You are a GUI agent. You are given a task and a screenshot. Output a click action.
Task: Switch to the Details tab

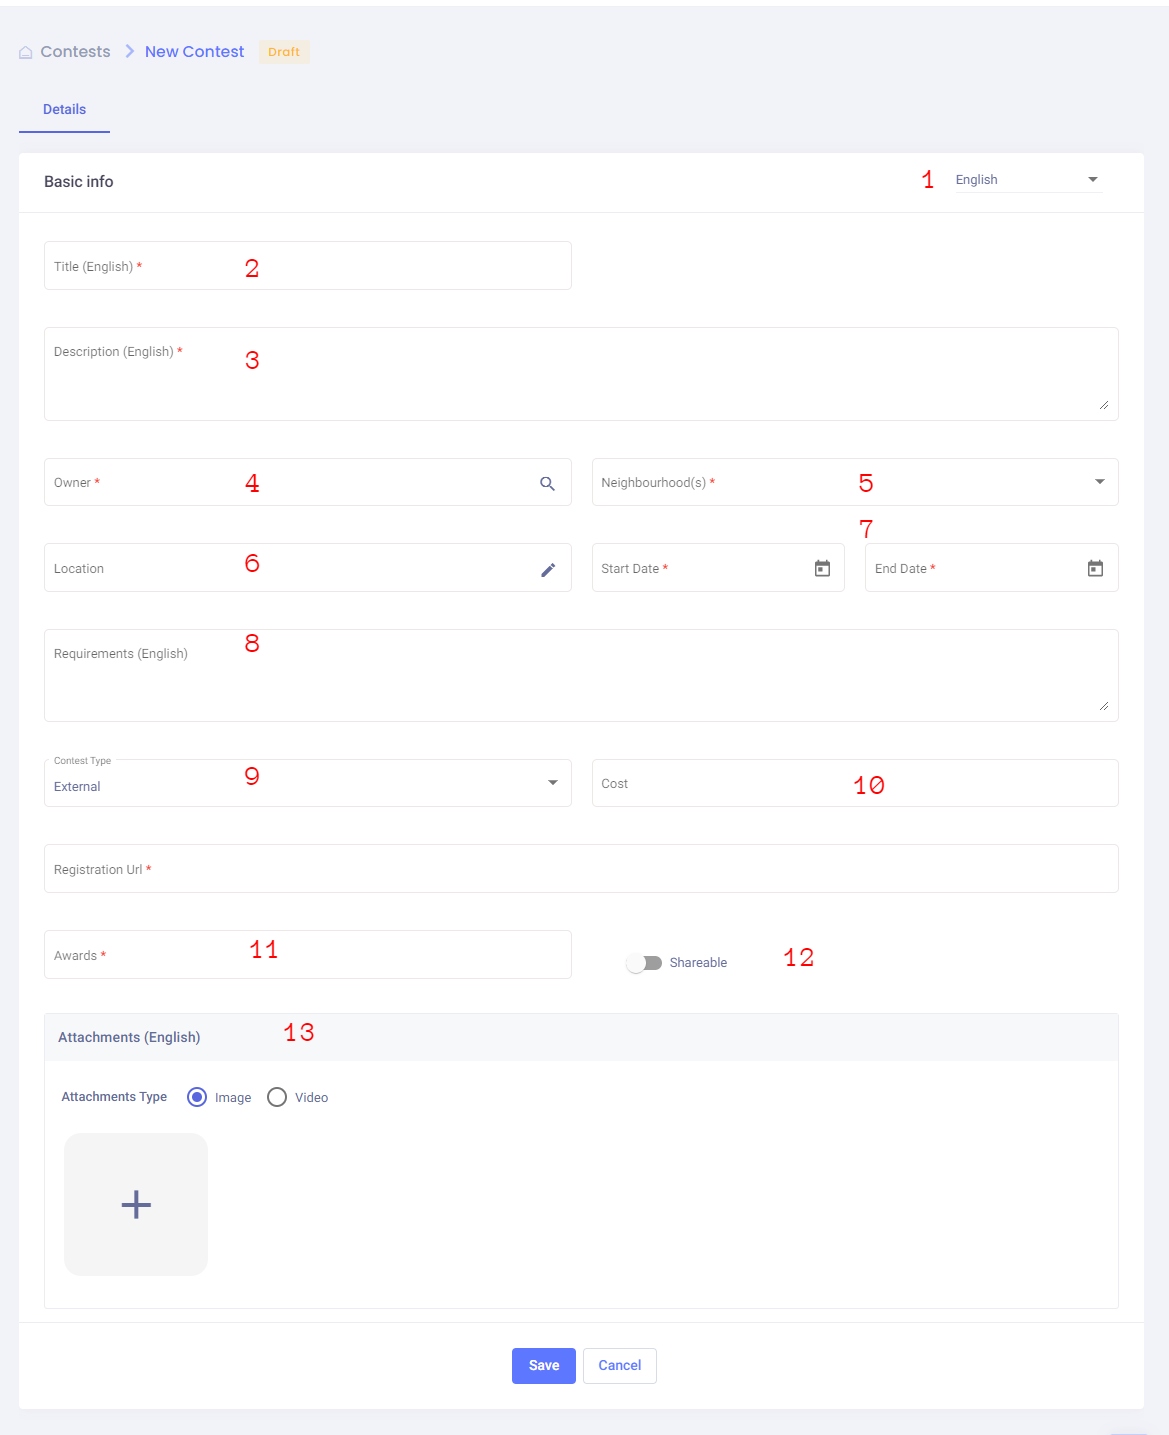tap(64, 110)
